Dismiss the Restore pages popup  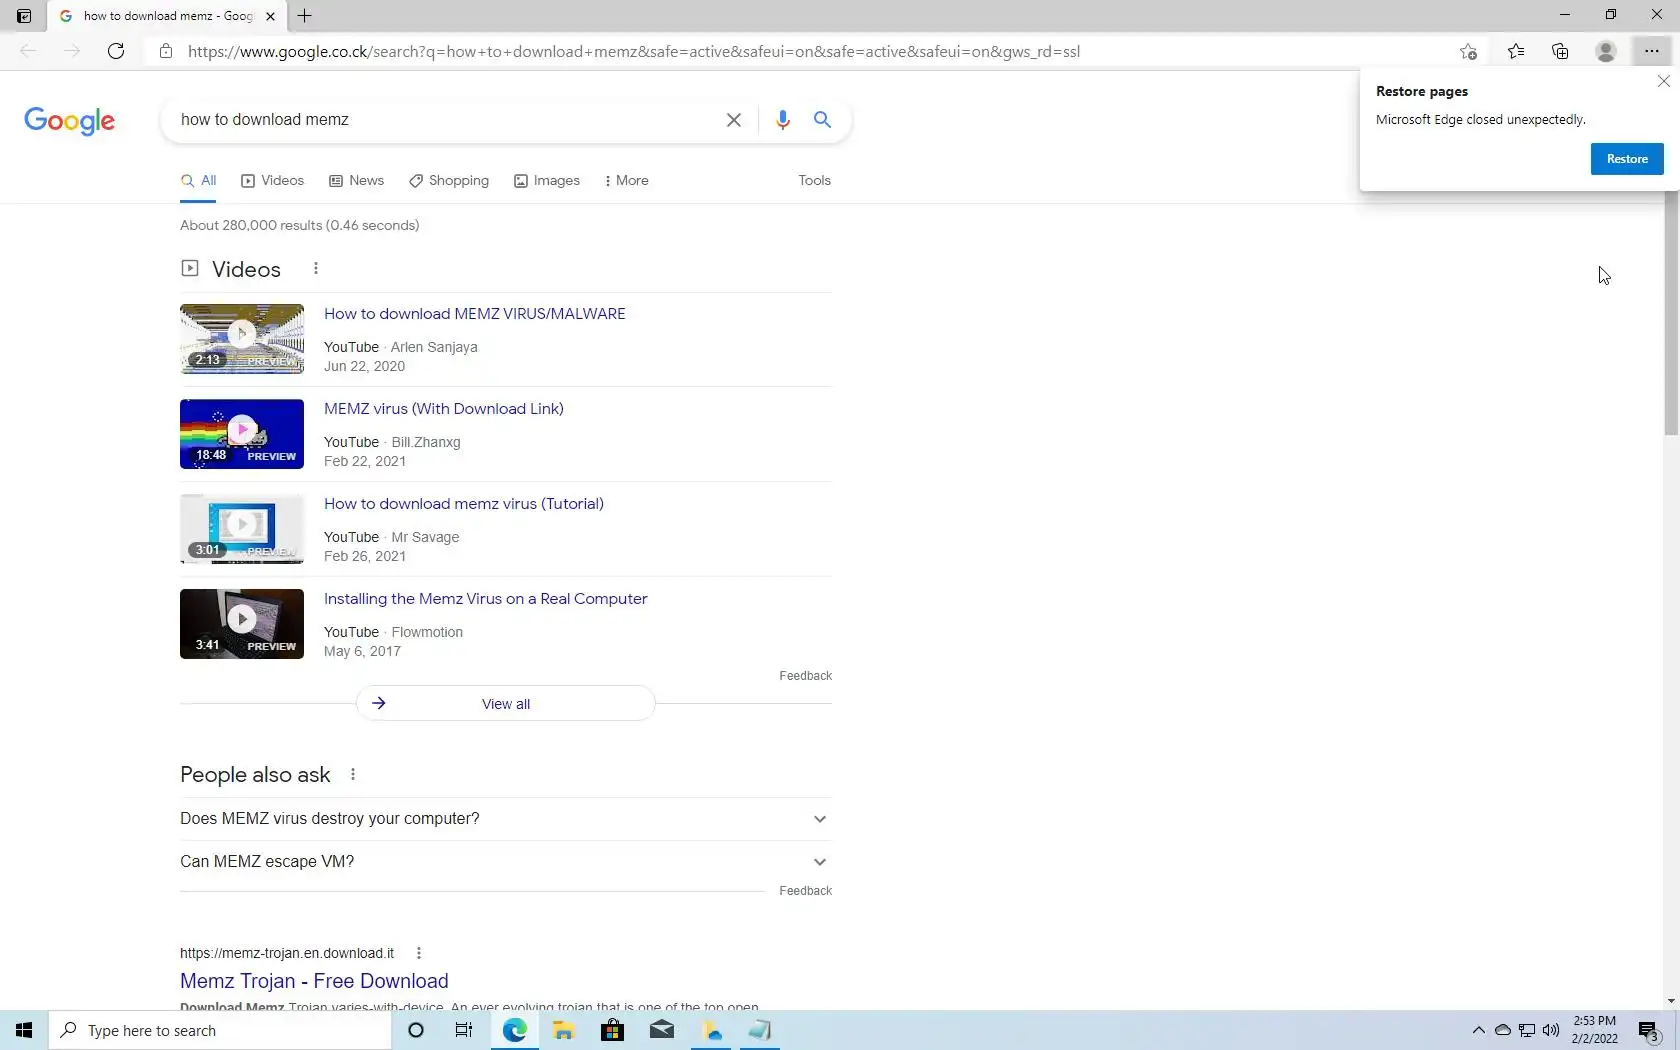click(1664, 81)
